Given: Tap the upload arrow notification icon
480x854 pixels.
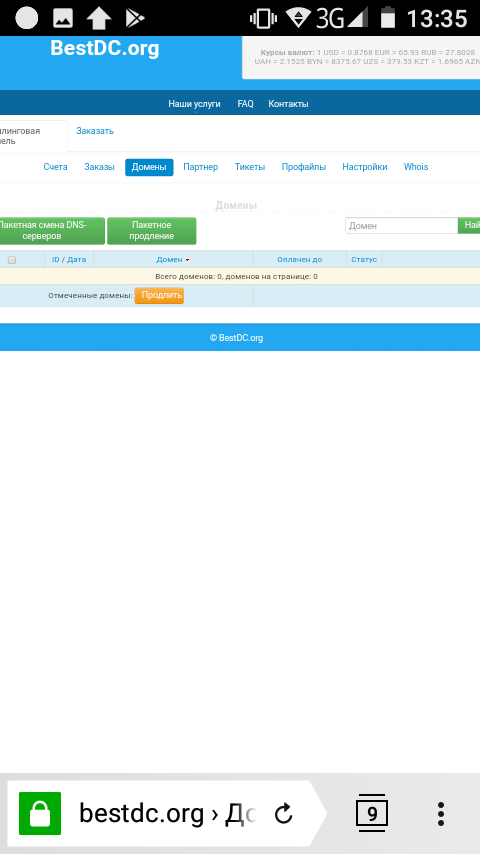Looking at the screenshot, I should 99,18.
